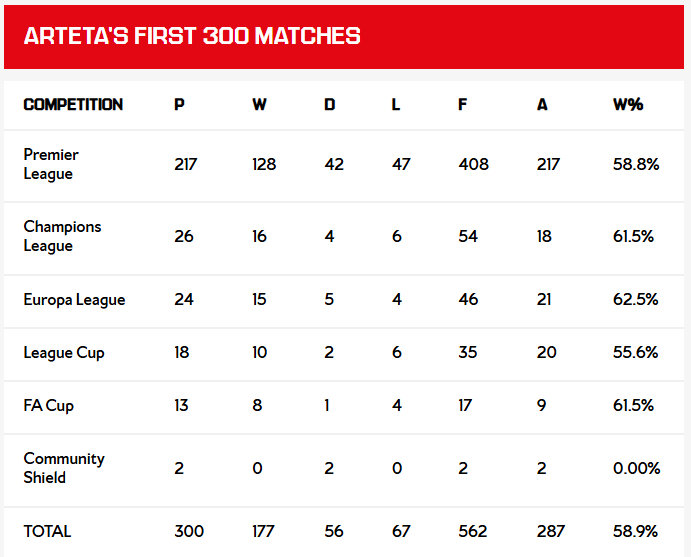Select the total win percentage 58.9%
This screenshot has height=557, width=691.
point(635,531)
